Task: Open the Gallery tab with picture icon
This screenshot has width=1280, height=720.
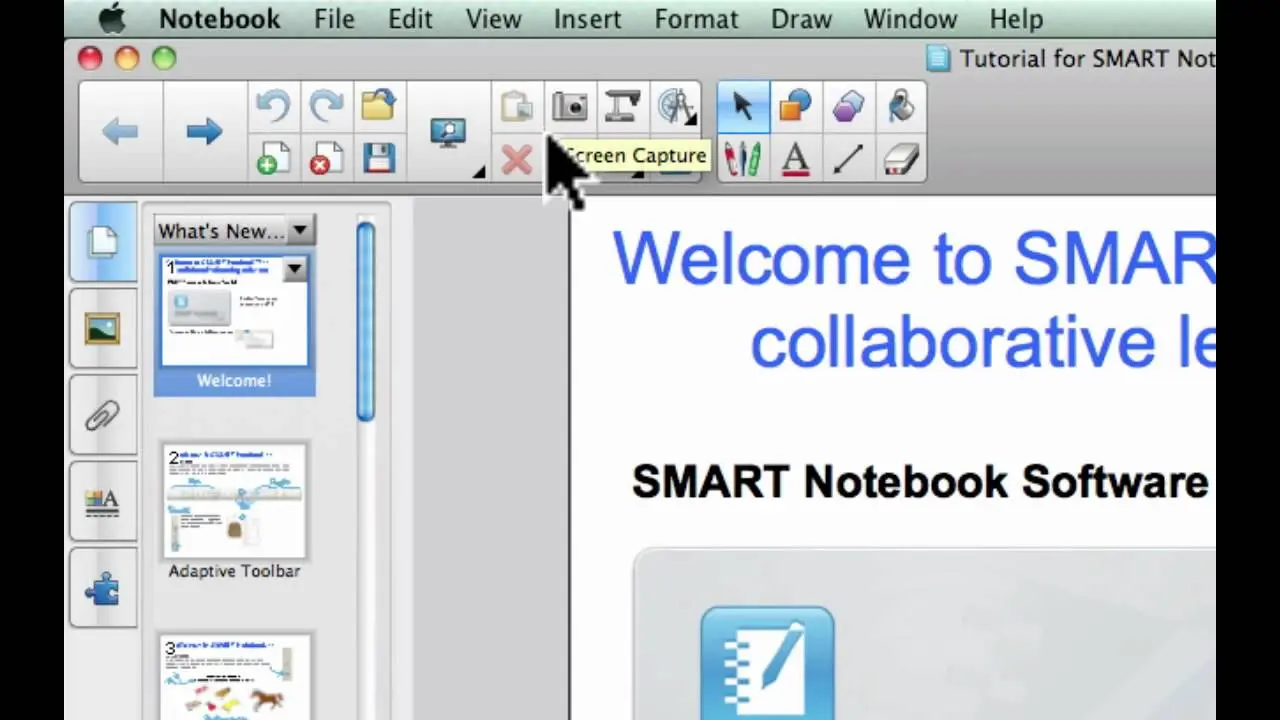Action: click(103, 328)
